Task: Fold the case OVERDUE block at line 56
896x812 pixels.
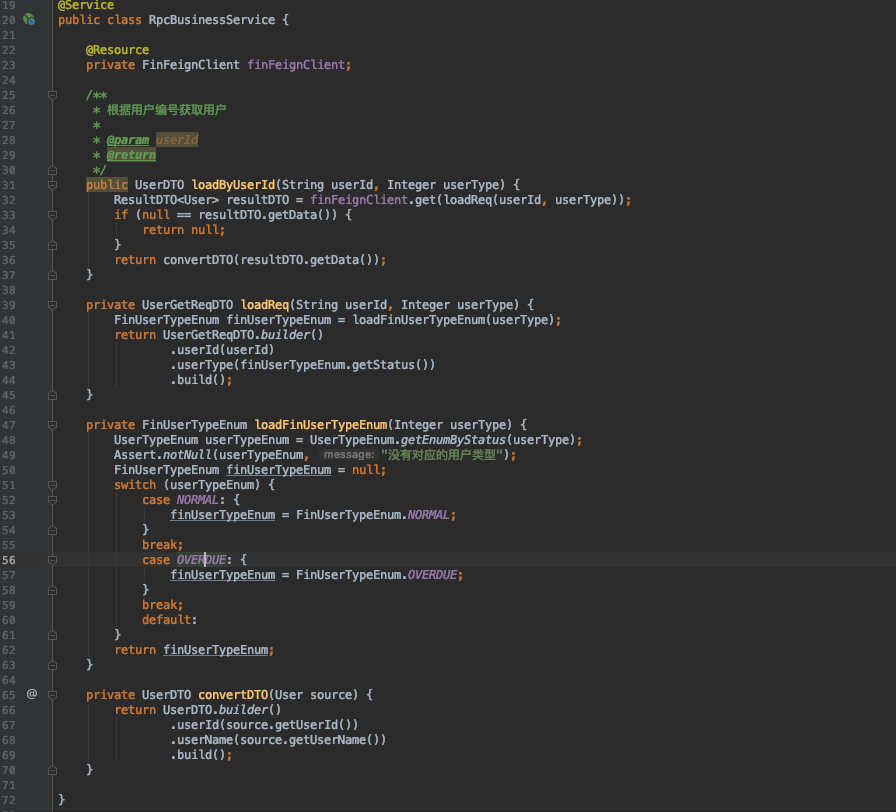Action: click(52, 560)
